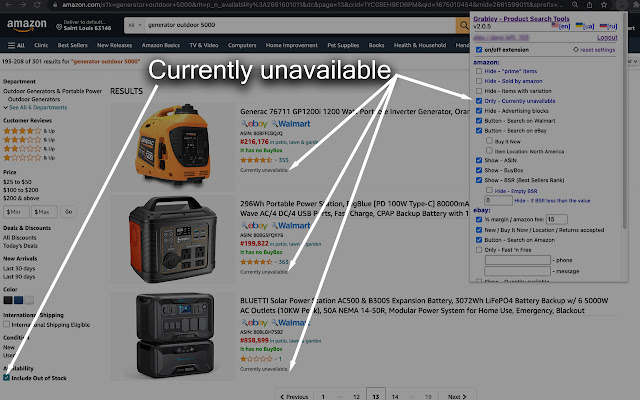Toggle Button - Search on Walmart checkbox
This screenshot has width=640, height=400.
click(x=479, y=121)
